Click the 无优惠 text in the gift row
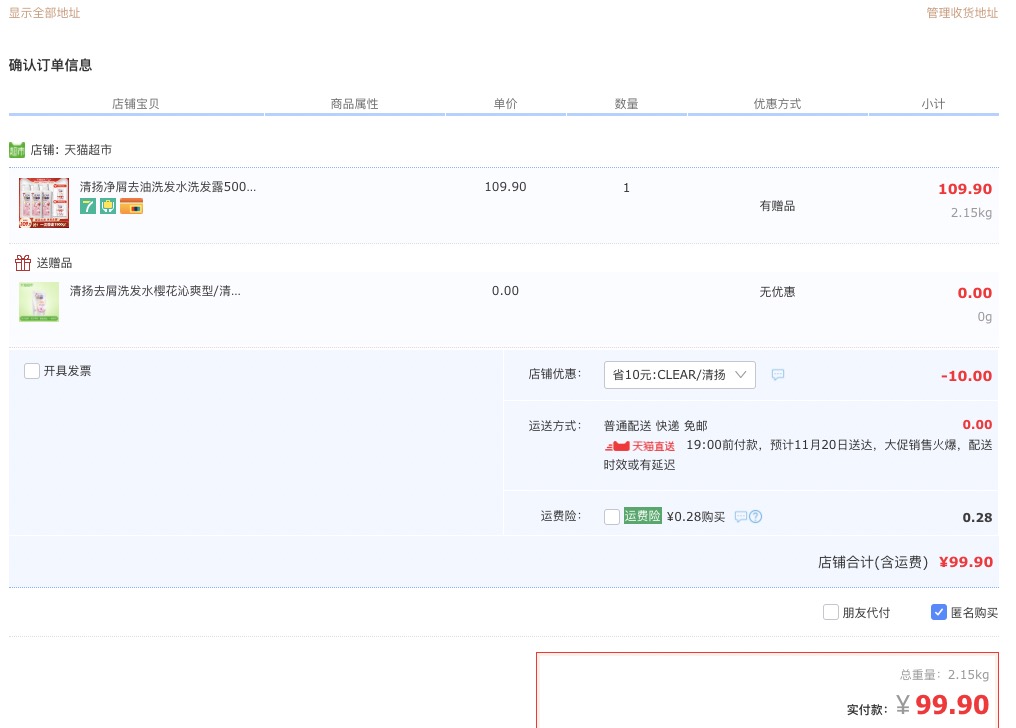 pos(778,292)
